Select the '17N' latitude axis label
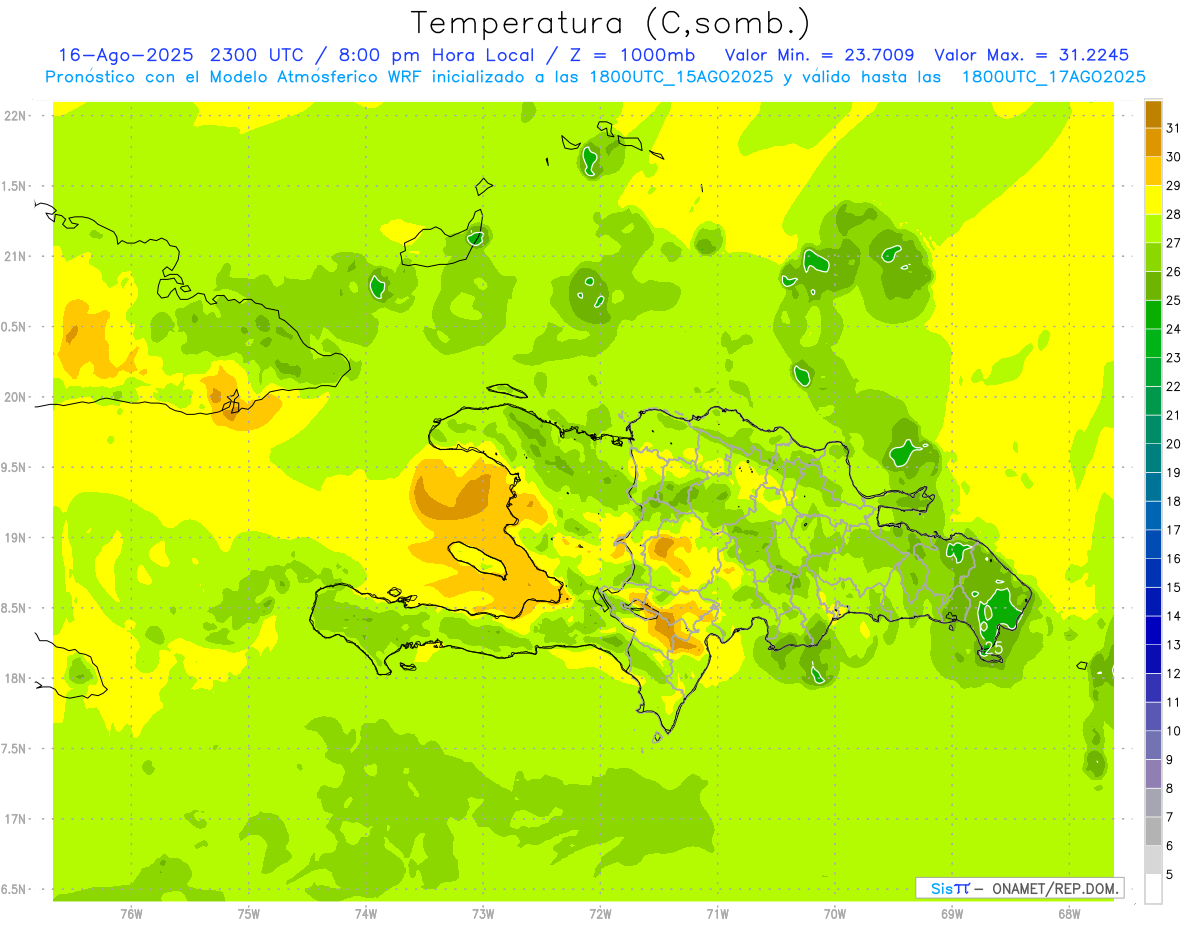The image size is (1200, 927). 17,819
